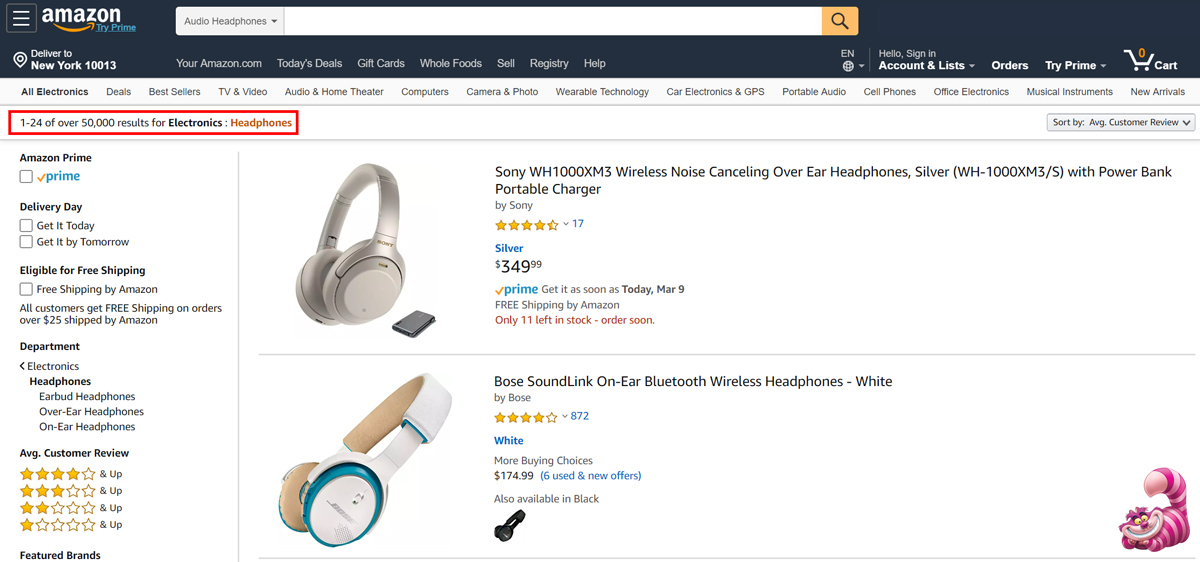Open the shopping cart

[x=1150, y=61]
